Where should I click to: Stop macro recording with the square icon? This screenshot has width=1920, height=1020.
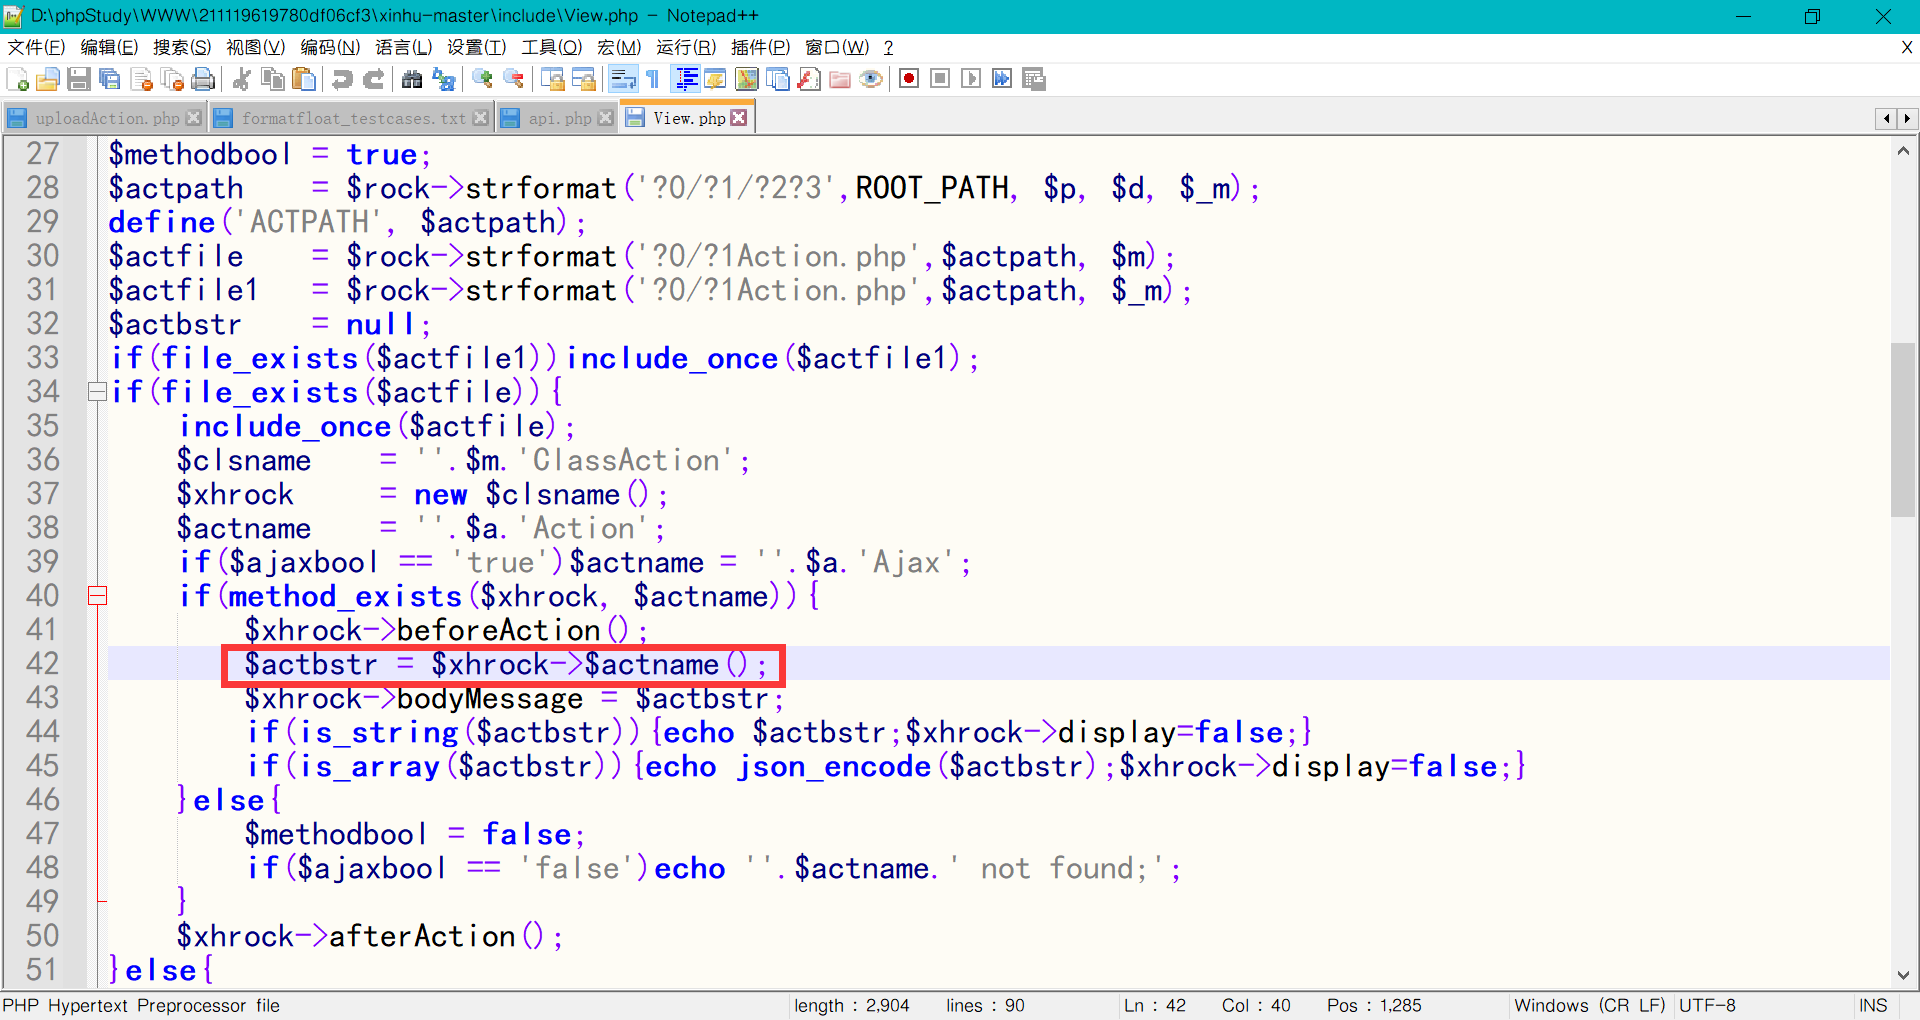(940, 79)
